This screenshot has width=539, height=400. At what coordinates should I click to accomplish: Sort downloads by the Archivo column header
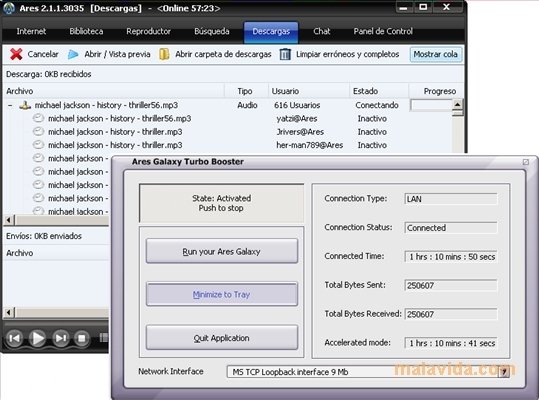coord(113,91)
